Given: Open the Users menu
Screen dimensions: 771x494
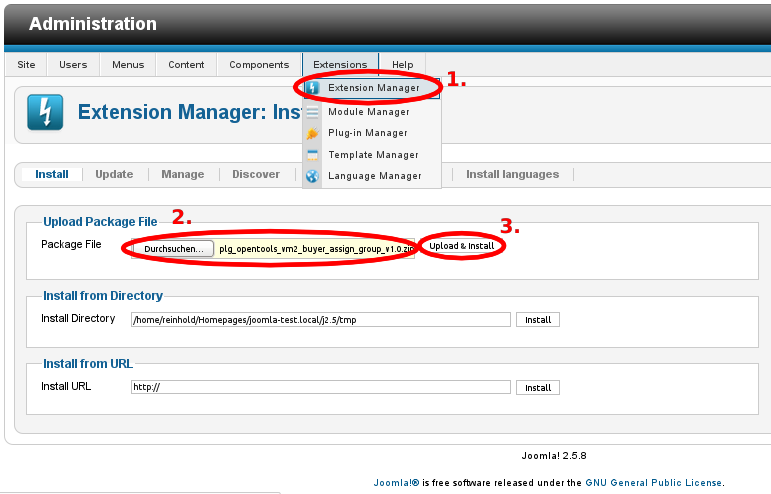Looking at the screenshot, I should click(x=73, y=65).
